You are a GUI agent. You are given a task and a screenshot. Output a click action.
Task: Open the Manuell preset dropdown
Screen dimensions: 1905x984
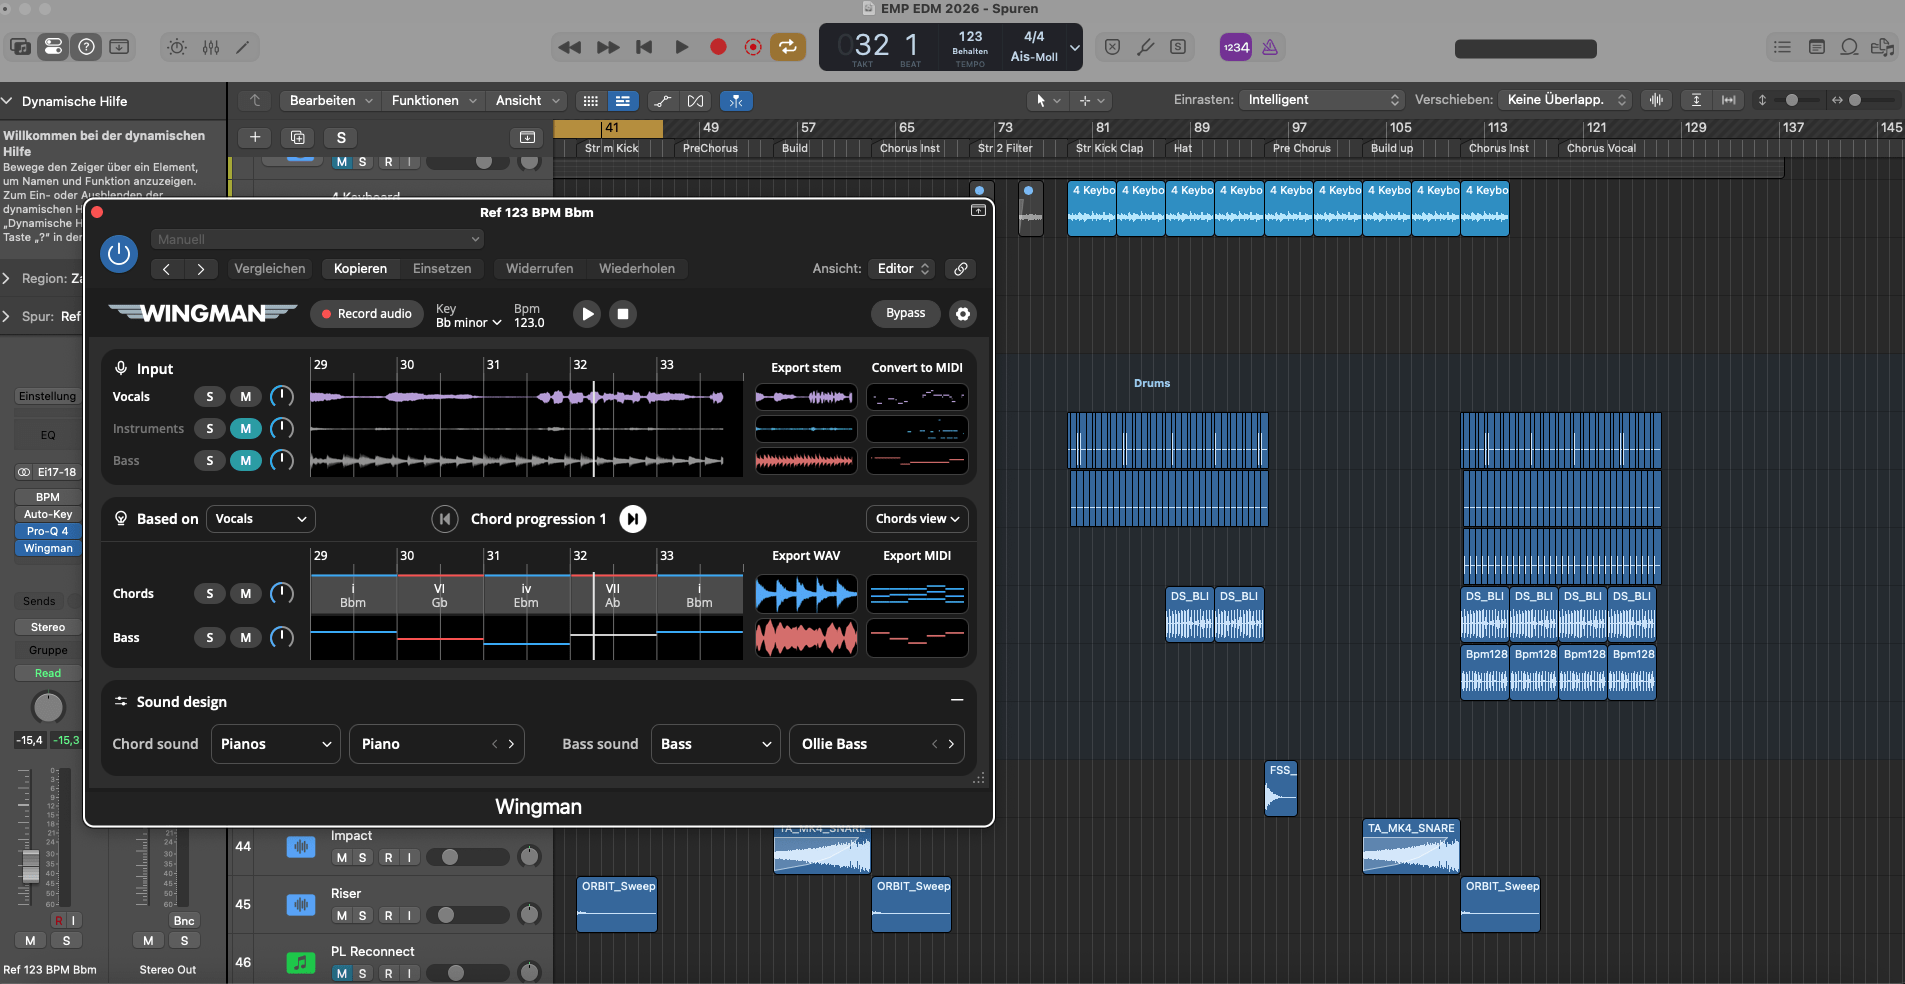coord(318,240)
